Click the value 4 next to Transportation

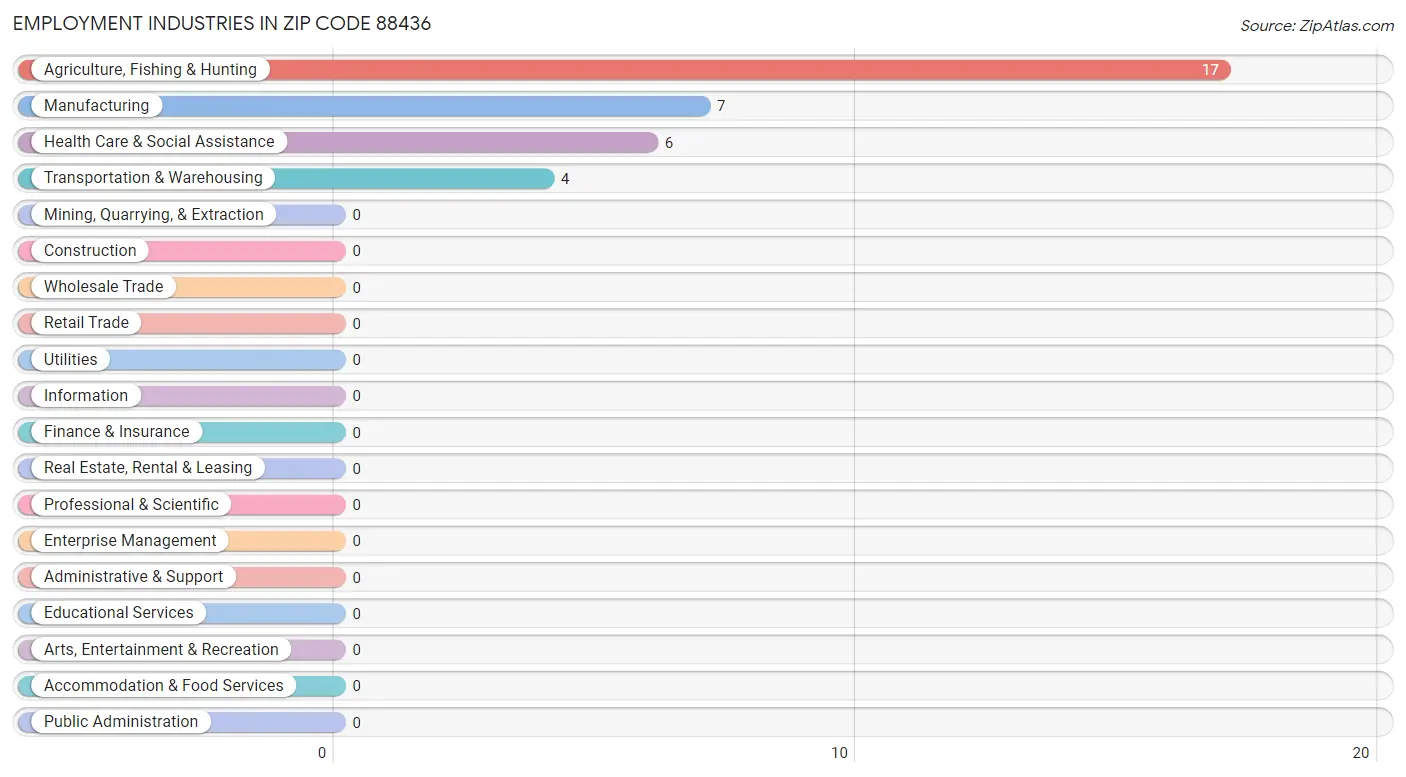pyautogui.click(x=565, y=179)
